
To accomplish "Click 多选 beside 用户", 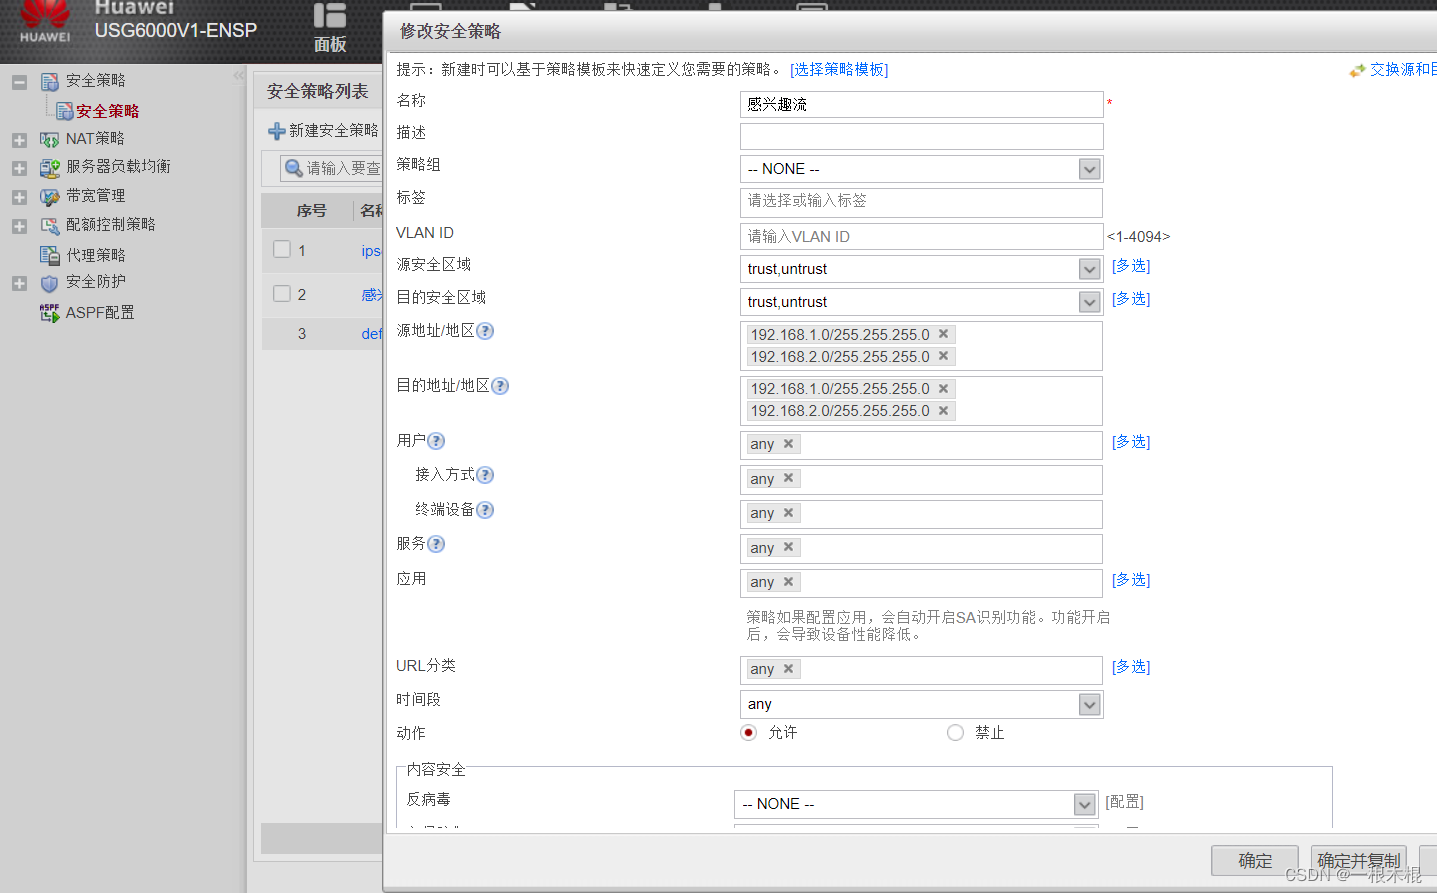I will coord(1131,442).
